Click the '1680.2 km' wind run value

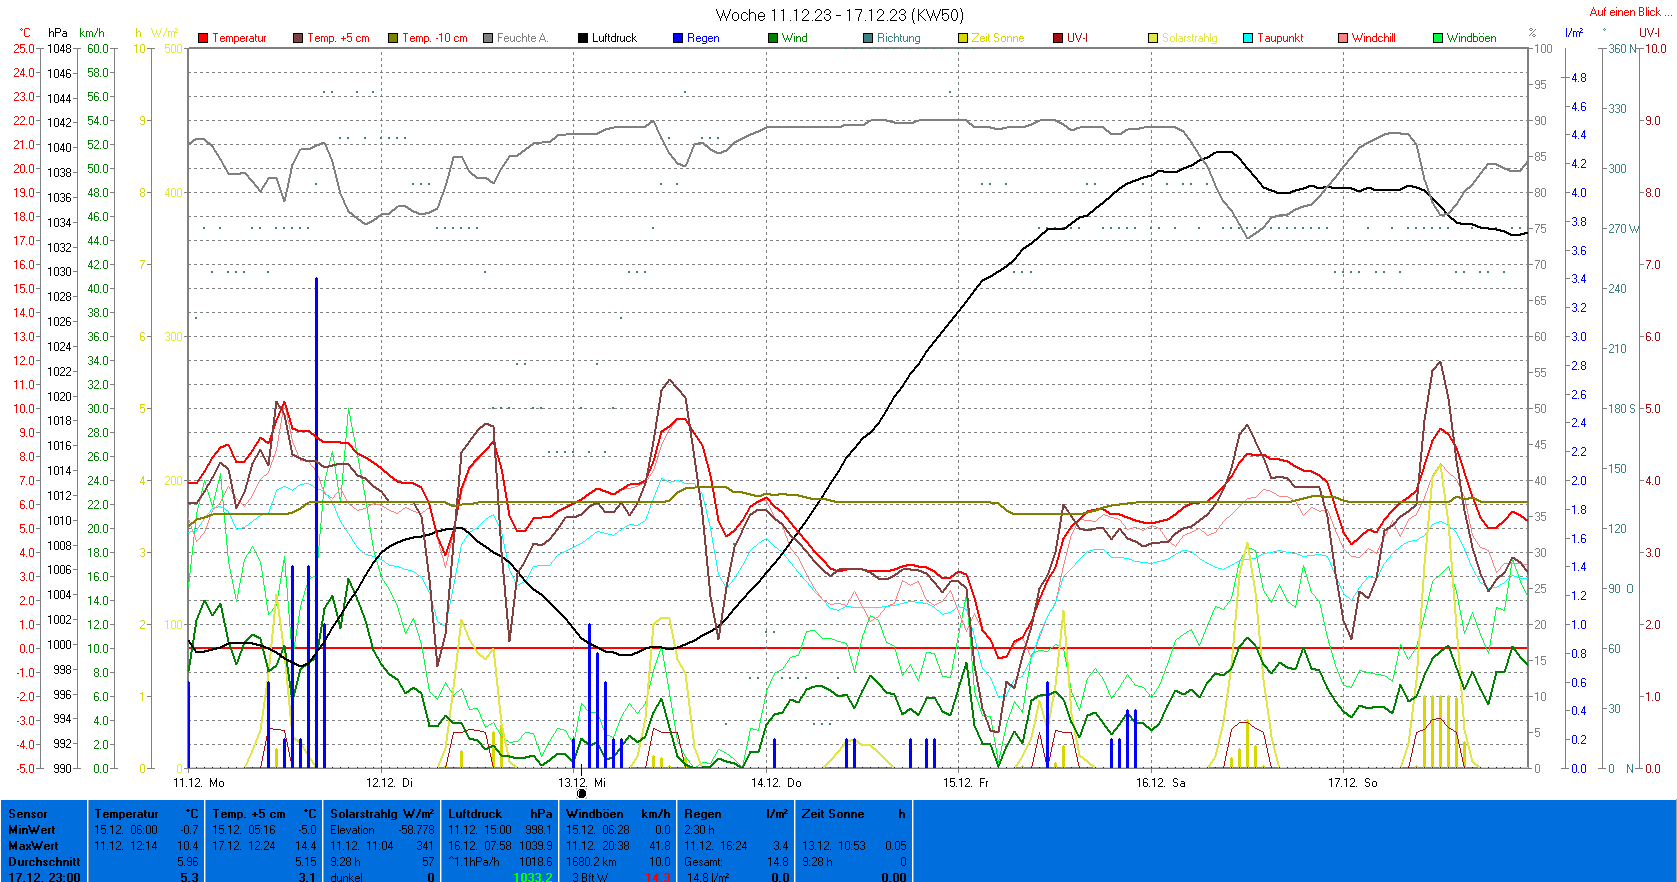pos(591,862)
